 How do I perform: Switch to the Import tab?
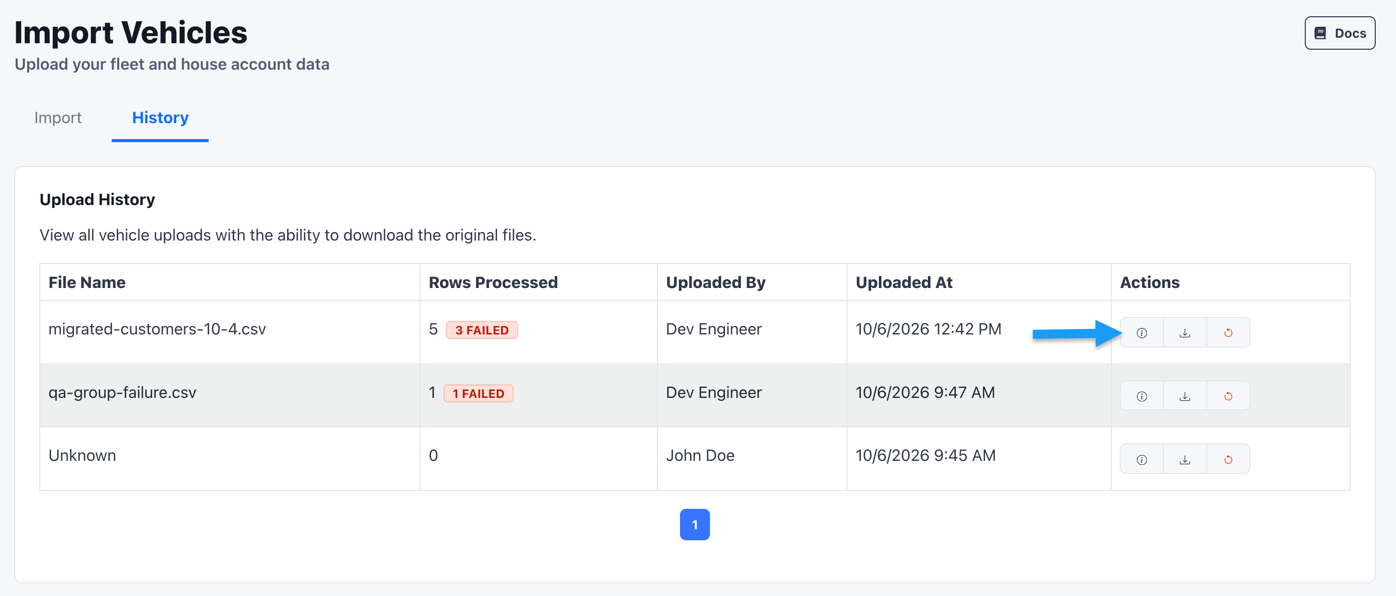point(58,118)
